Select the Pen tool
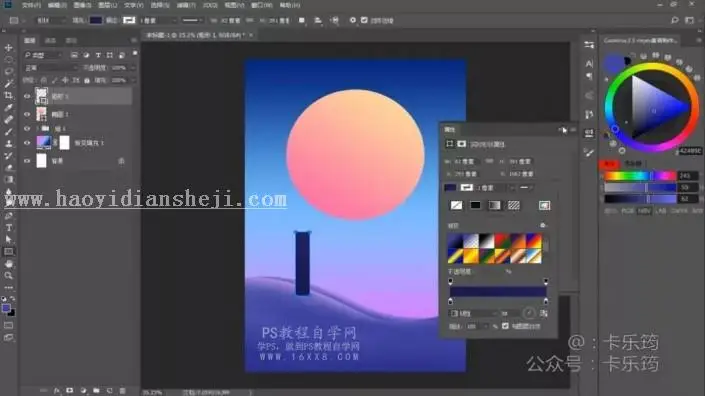The width and height of the screenshot is (705, 396). pos(9,216)
